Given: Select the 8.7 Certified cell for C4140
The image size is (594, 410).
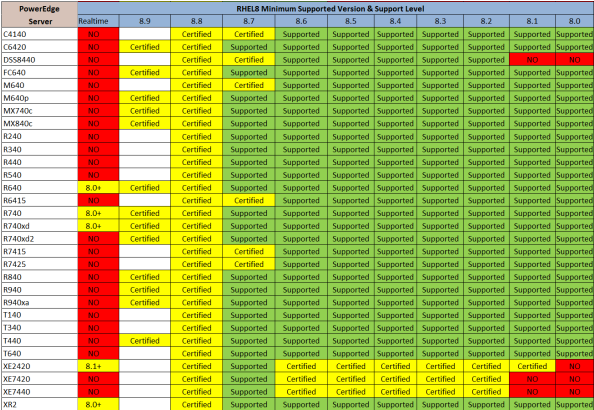Looking at the screenshot, I should pos(249,34).
